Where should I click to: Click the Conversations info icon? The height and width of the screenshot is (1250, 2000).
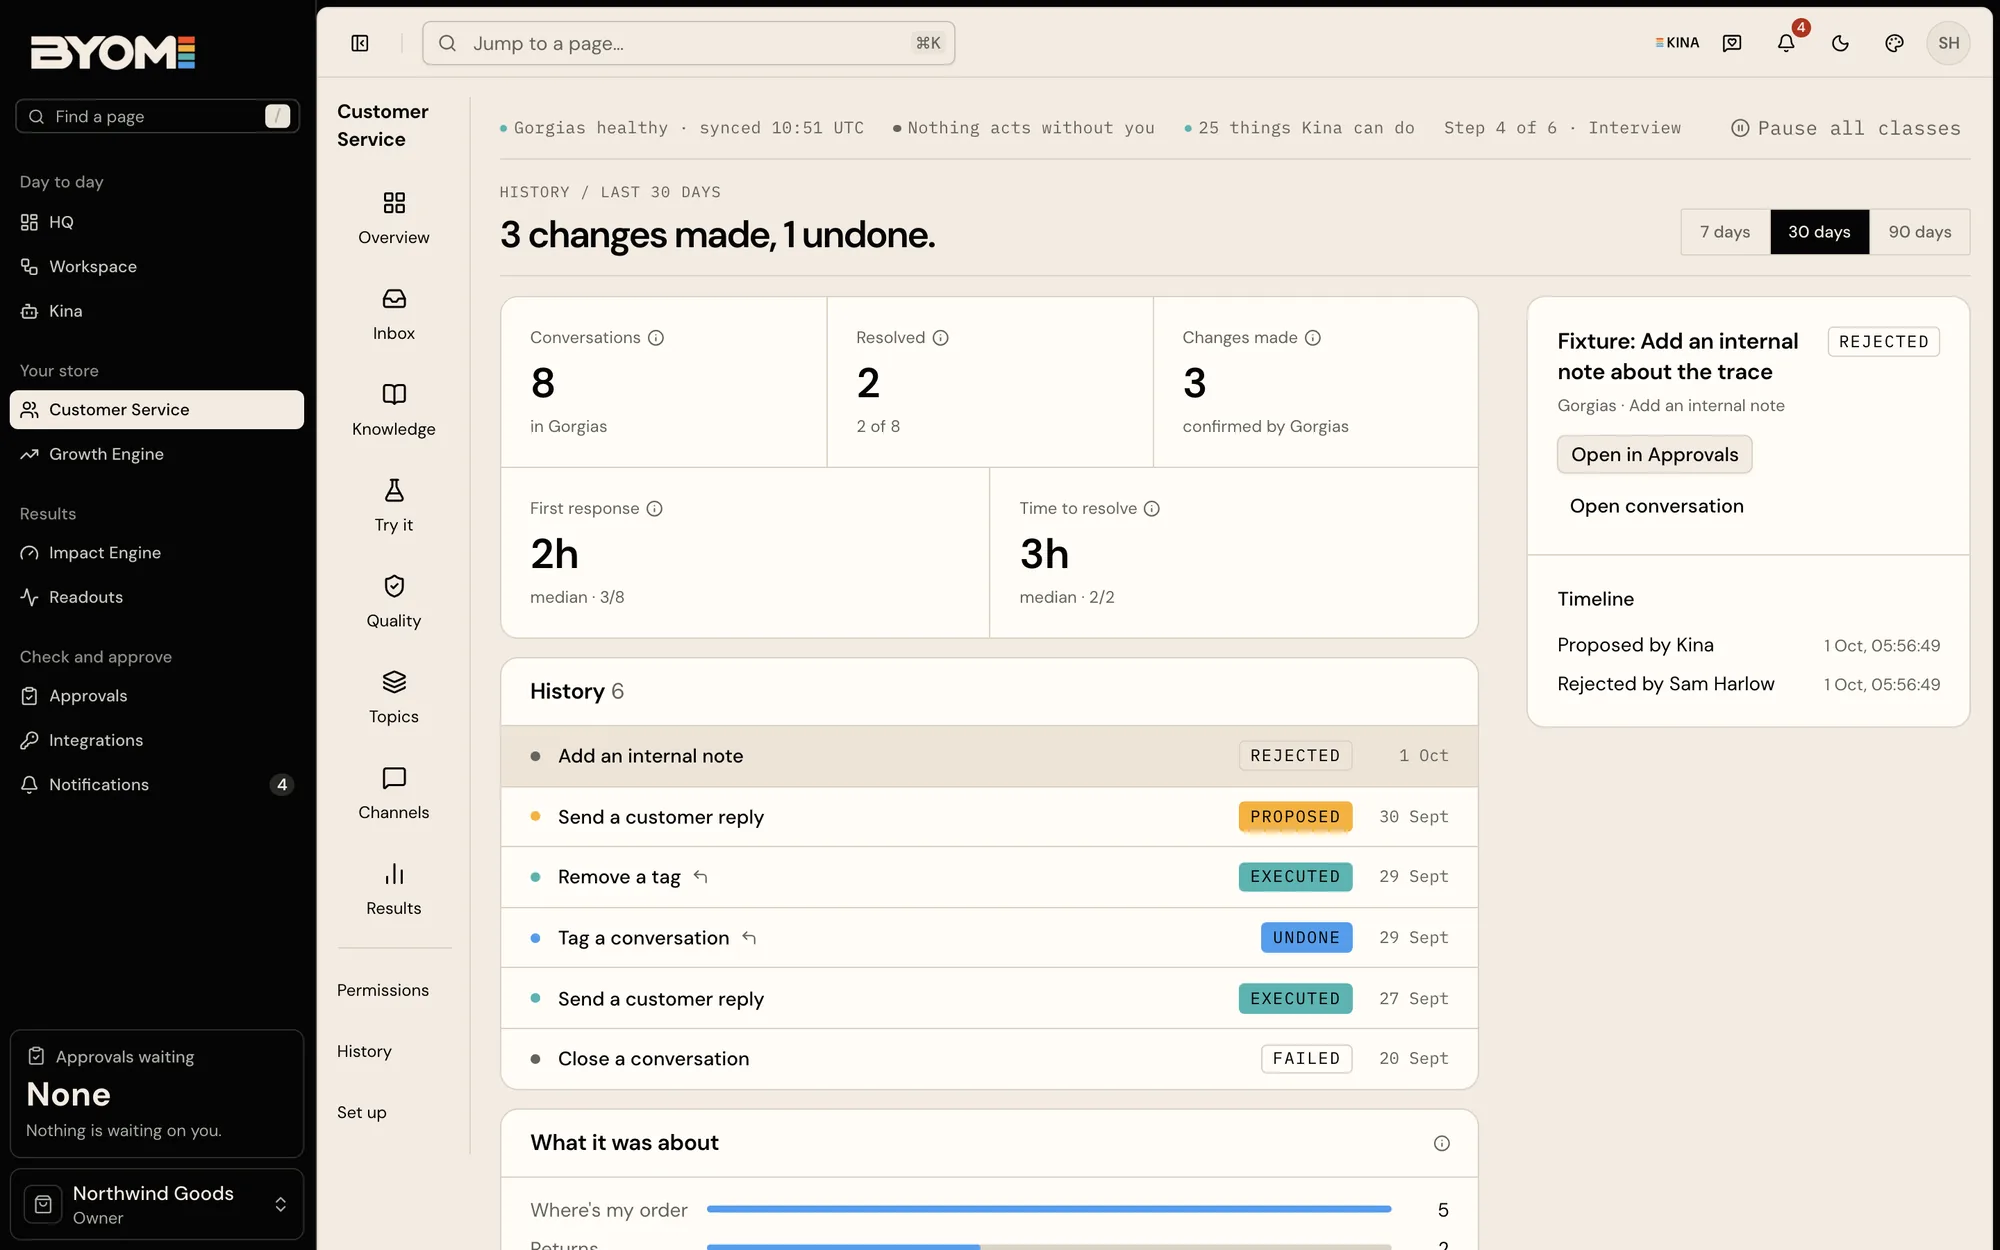[x=656, y=338]
